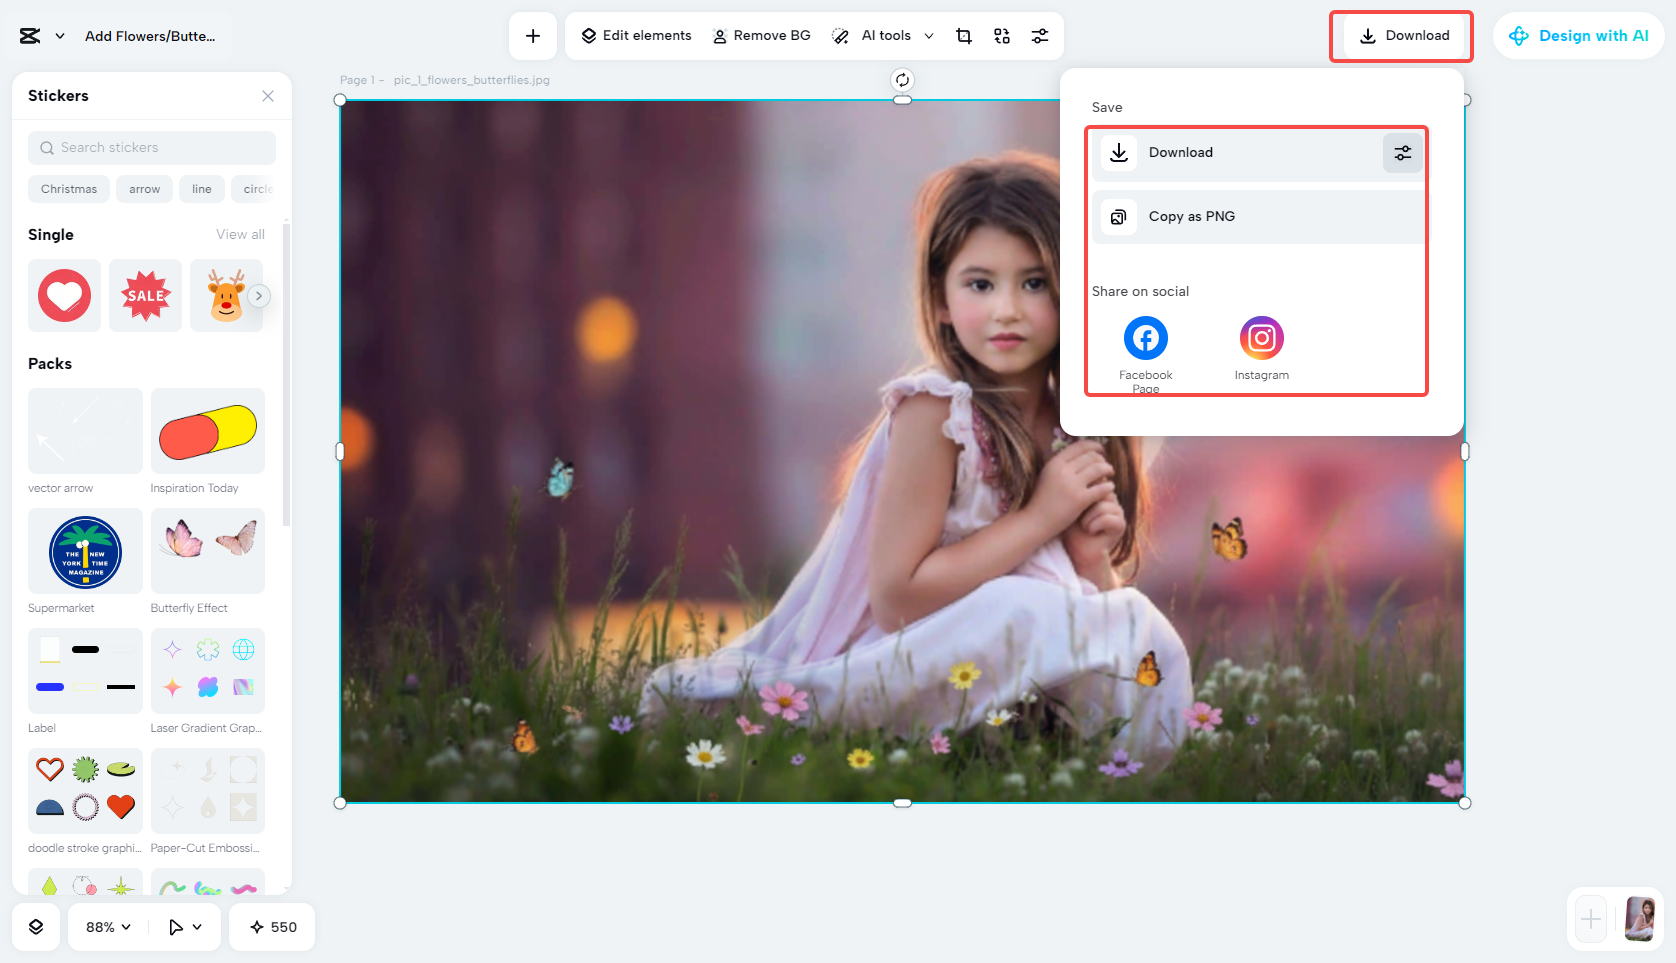The width and height of the screenshot is (1676, 963).
Task: Click the Stickers panel scrollbar
Action: coord(287,374)
